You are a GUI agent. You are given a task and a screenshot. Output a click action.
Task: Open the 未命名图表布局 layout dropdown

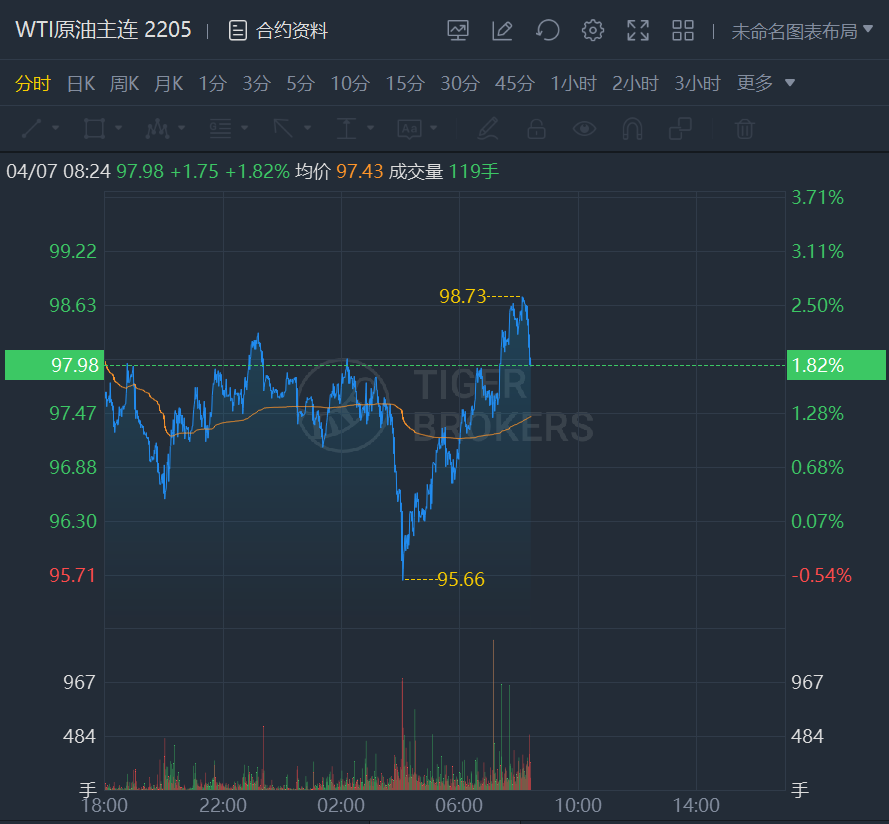802,31
